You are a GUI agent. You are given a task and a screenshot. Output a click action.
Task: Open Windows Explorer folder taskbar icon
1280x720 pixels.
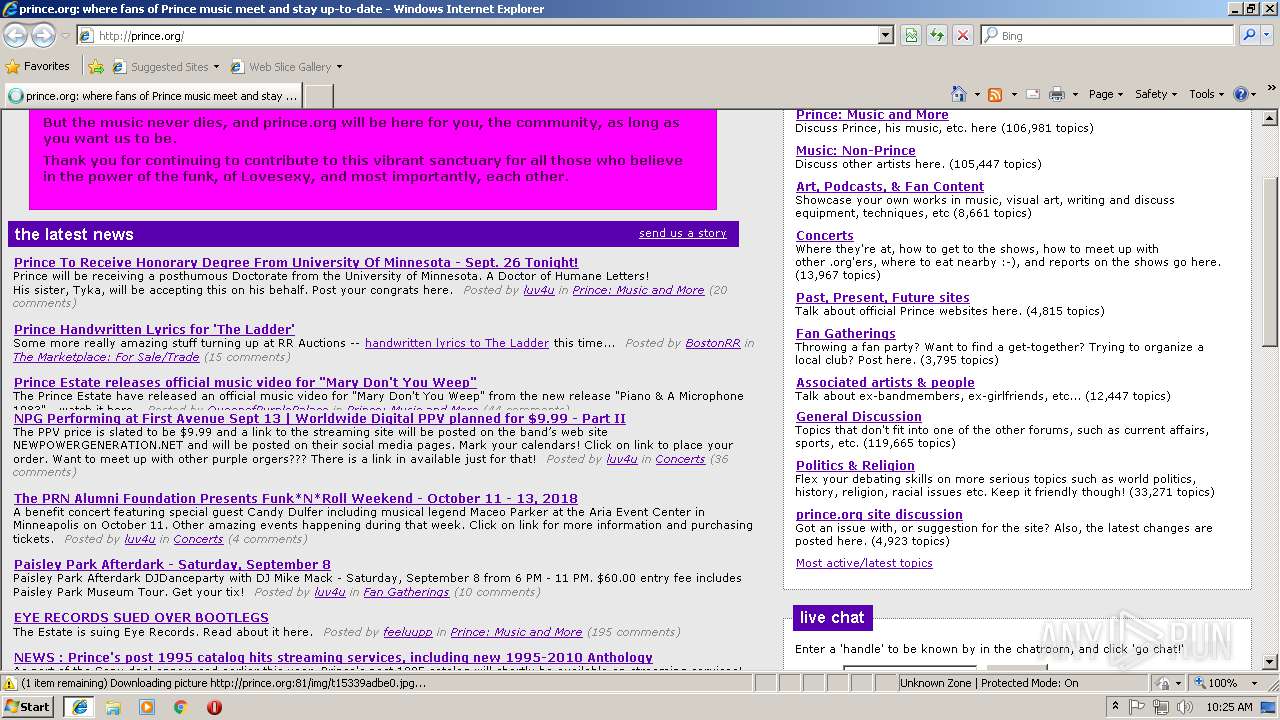(113, 707)
